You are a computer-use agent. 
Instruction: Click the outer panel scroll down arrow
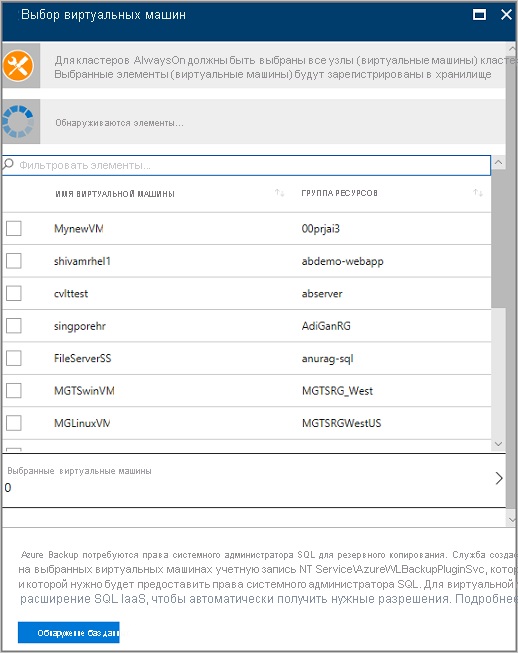point(512,520)
